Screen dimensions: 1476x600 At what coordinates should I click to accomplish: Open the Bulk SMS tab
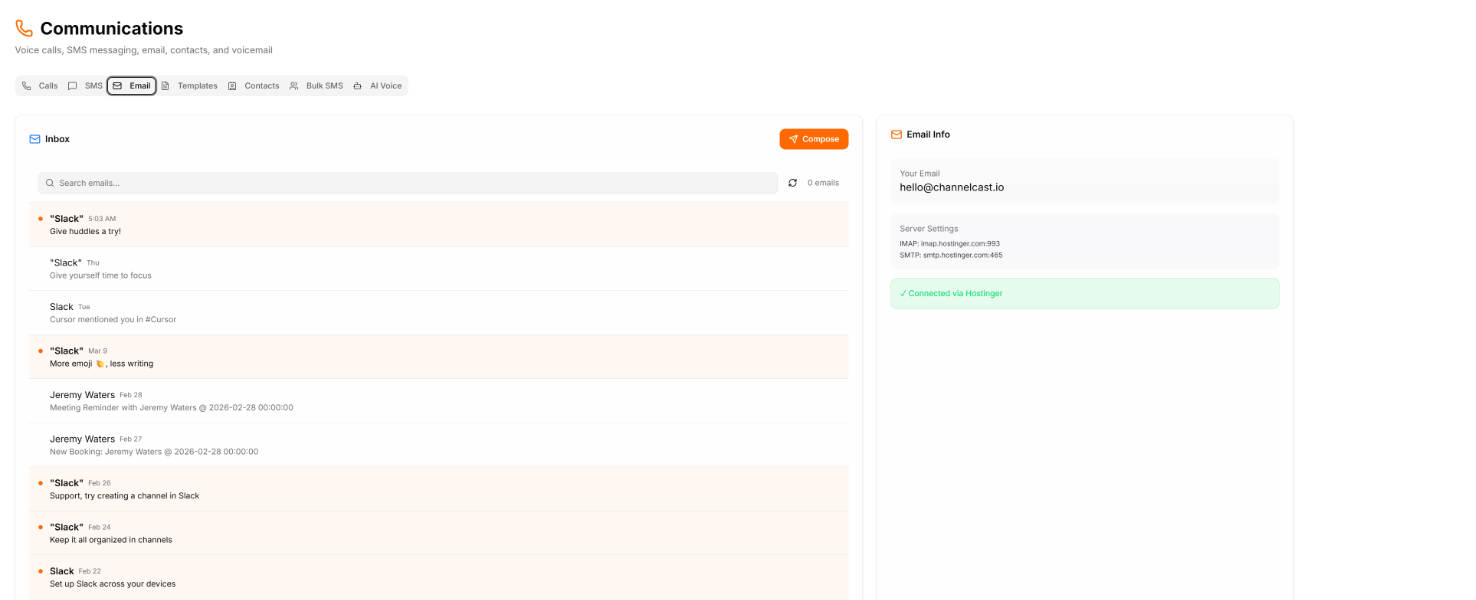(316, 86)
